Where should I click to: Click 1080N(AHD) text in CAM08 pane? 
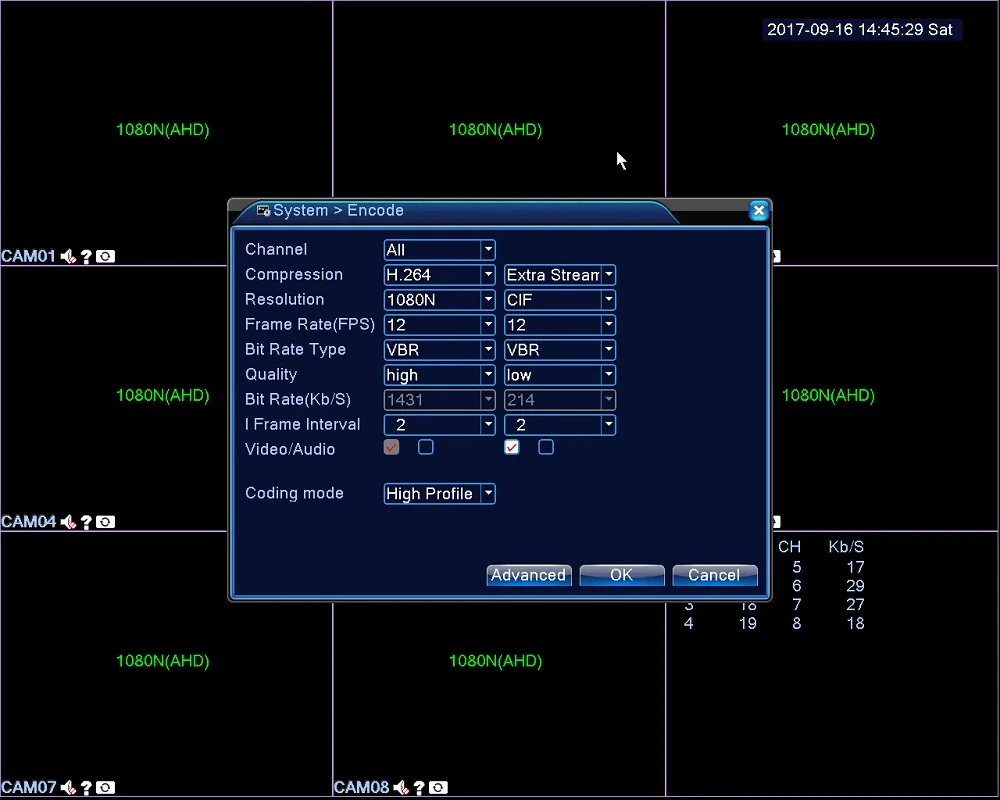[496, 660]
